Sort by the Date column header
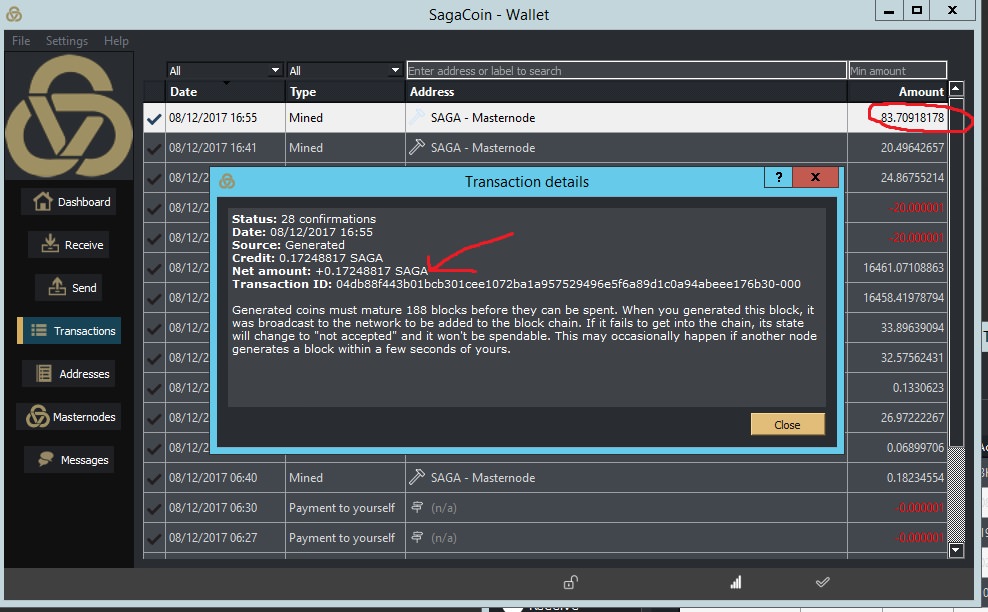The width and height of the screenshot is (988, 612). pos(225,92)
